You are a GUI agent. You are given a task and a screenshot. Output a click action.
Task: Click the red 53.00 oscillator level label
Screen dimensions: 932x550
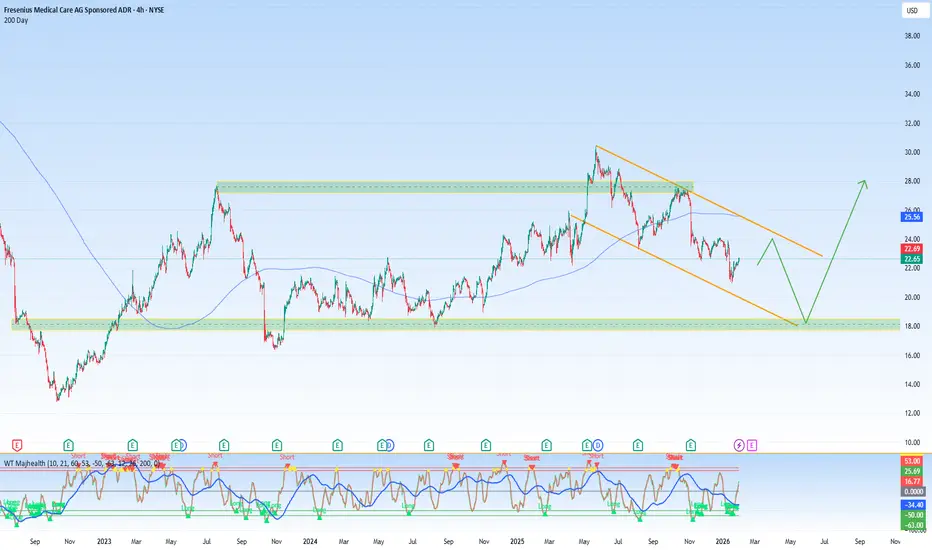click(x=913, y=461)
